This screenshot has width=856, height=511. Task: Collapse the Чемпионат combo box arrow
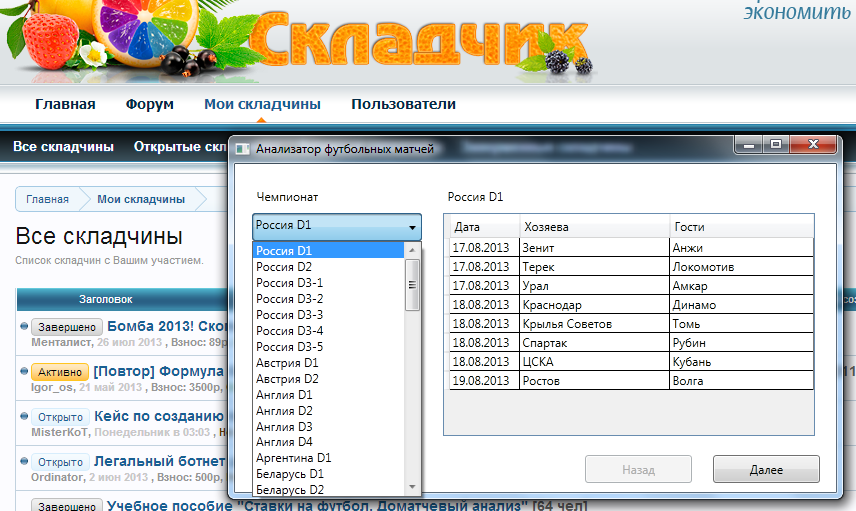point(412,227)
